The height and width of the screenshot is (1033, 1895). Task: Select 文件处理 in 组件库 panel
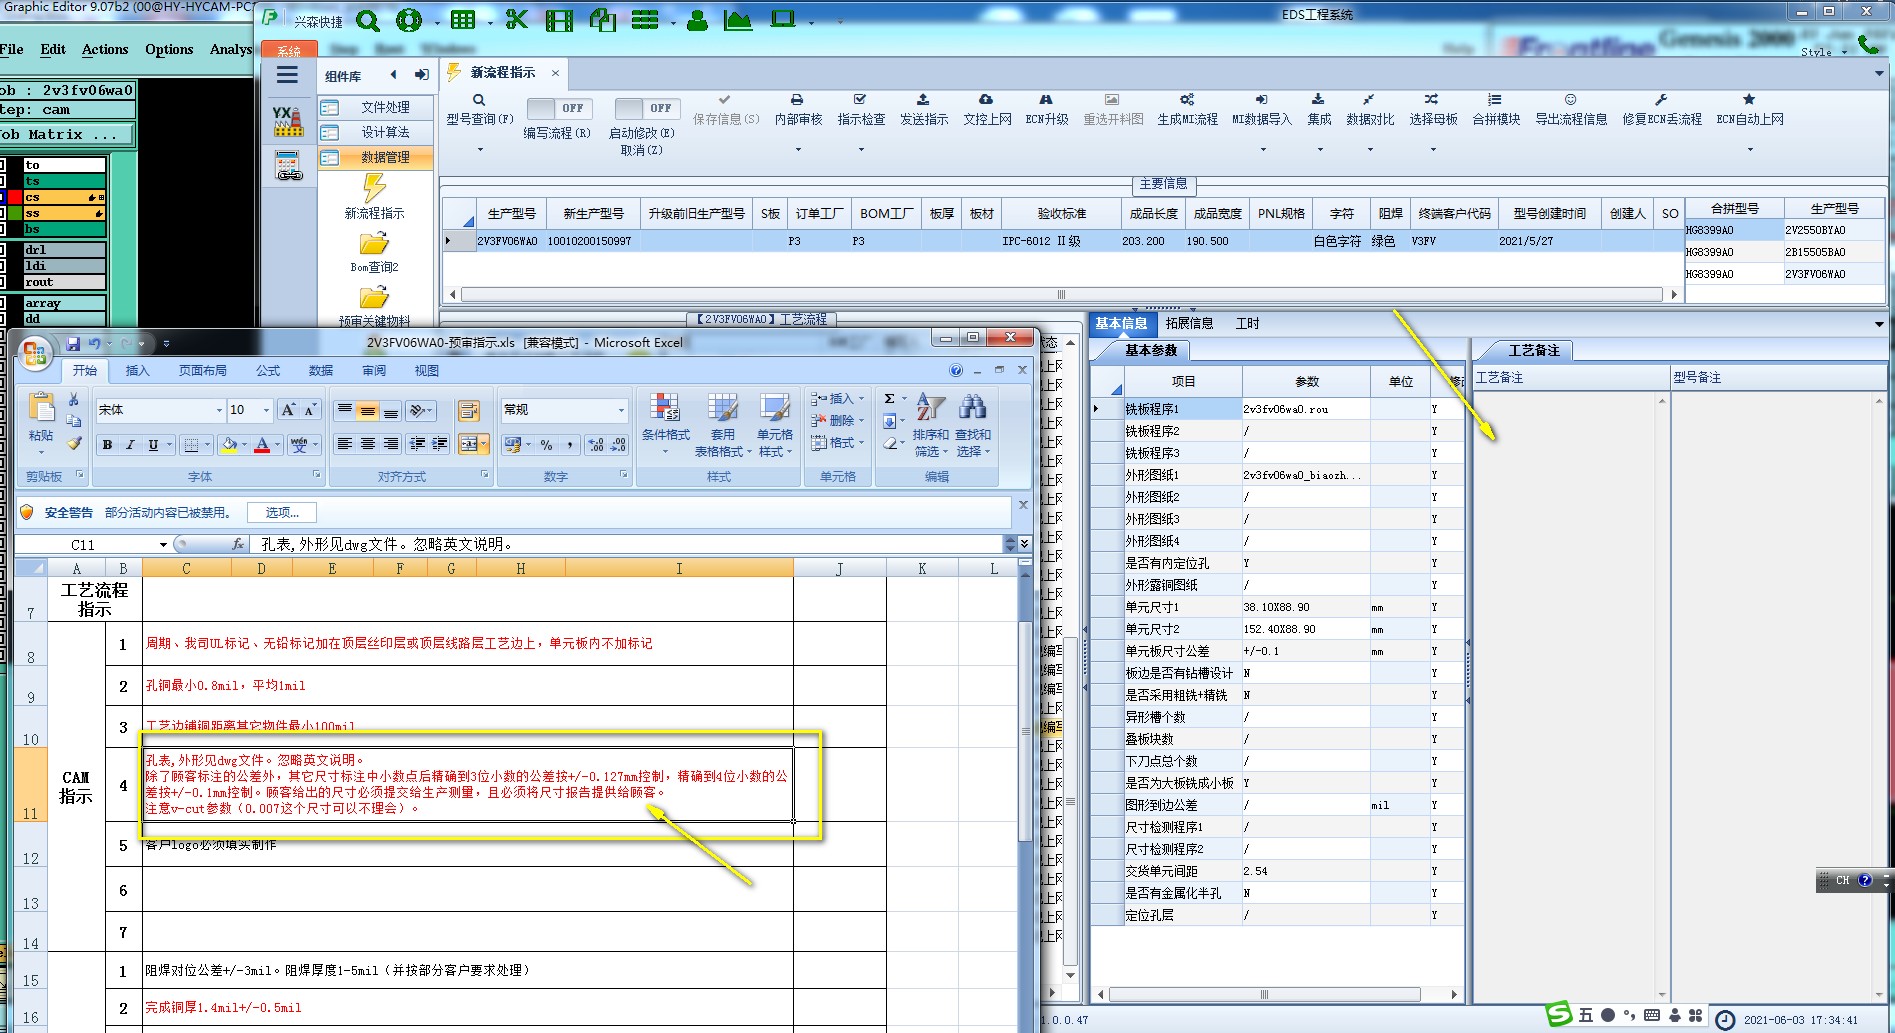(x=377, y=107)
